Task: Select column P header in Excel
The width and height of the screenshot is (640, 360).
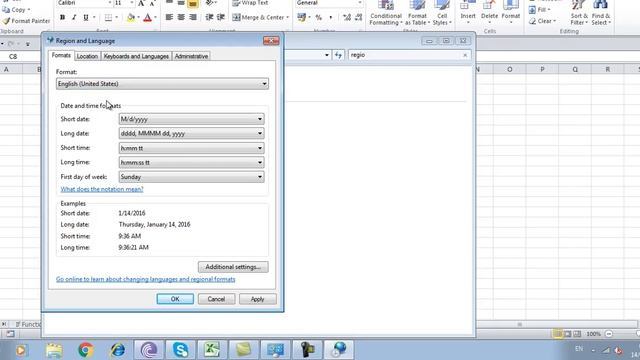Action: 542,69
